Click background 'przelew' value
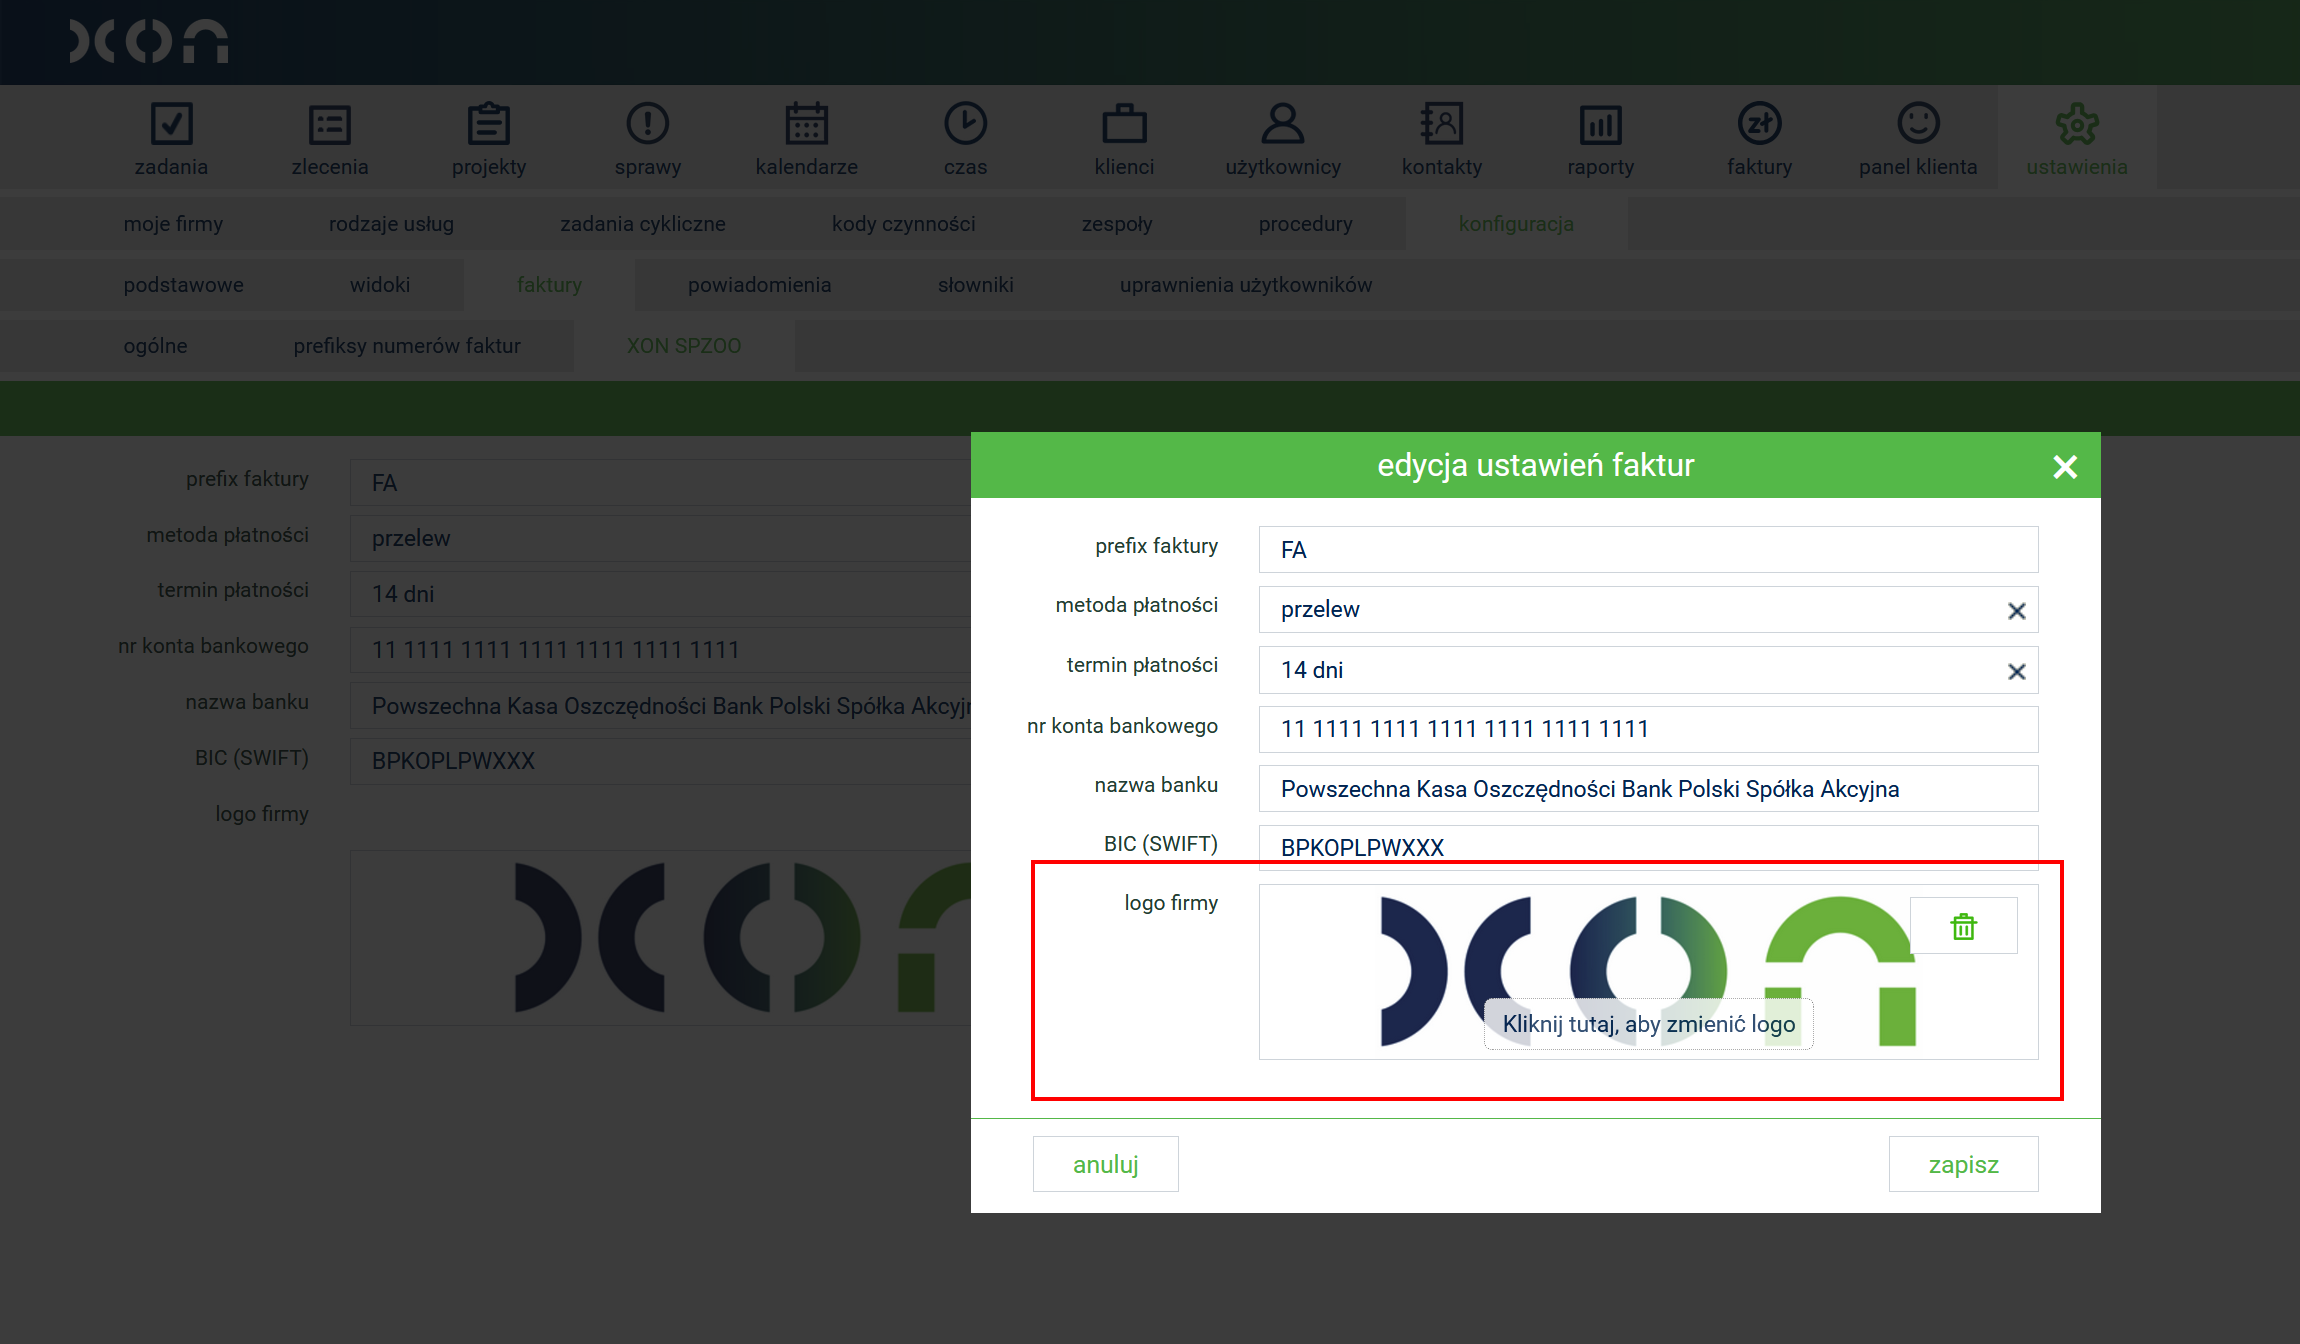2300x1344 pixels. pos(411,538)
